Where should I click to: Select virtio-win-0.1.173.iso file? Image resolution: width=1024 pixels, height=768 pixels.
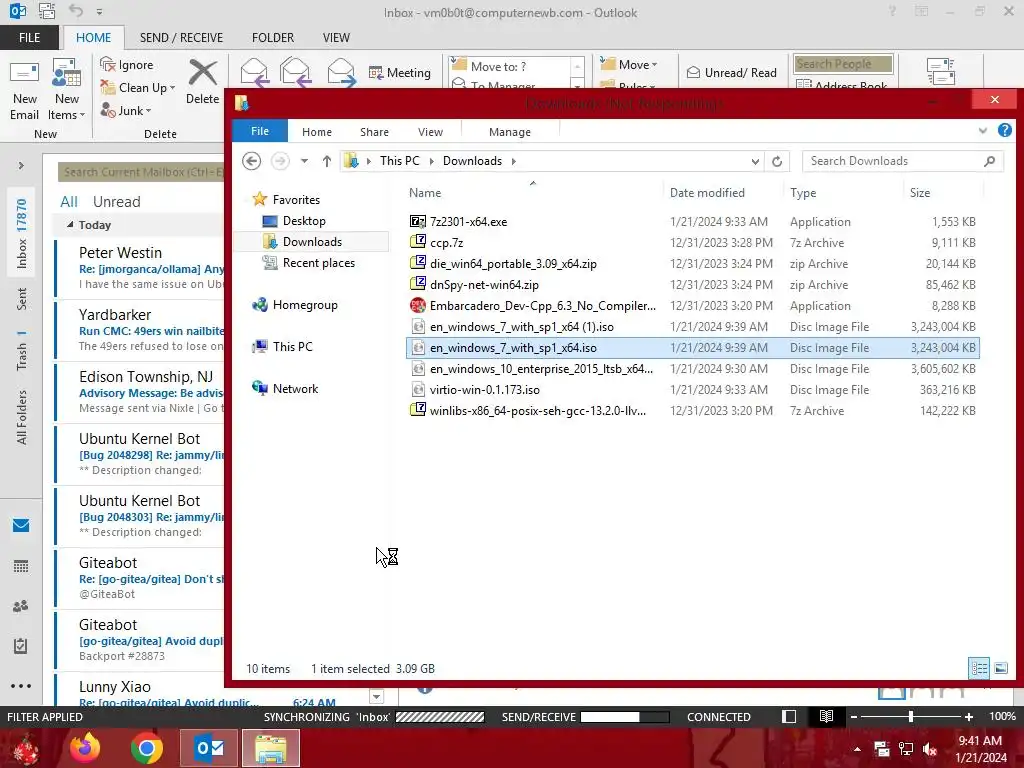[x=485, y=390]
